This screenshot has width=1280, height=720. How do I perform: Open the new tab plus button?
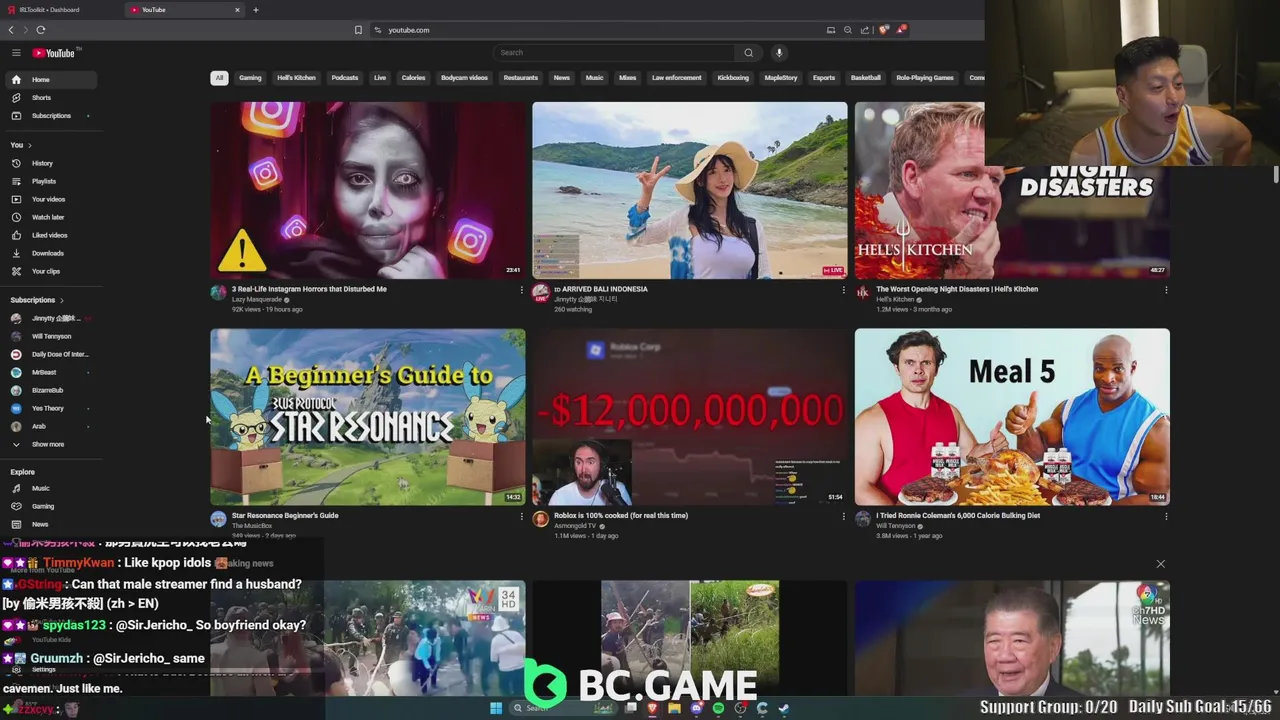[x=256, y=10]
